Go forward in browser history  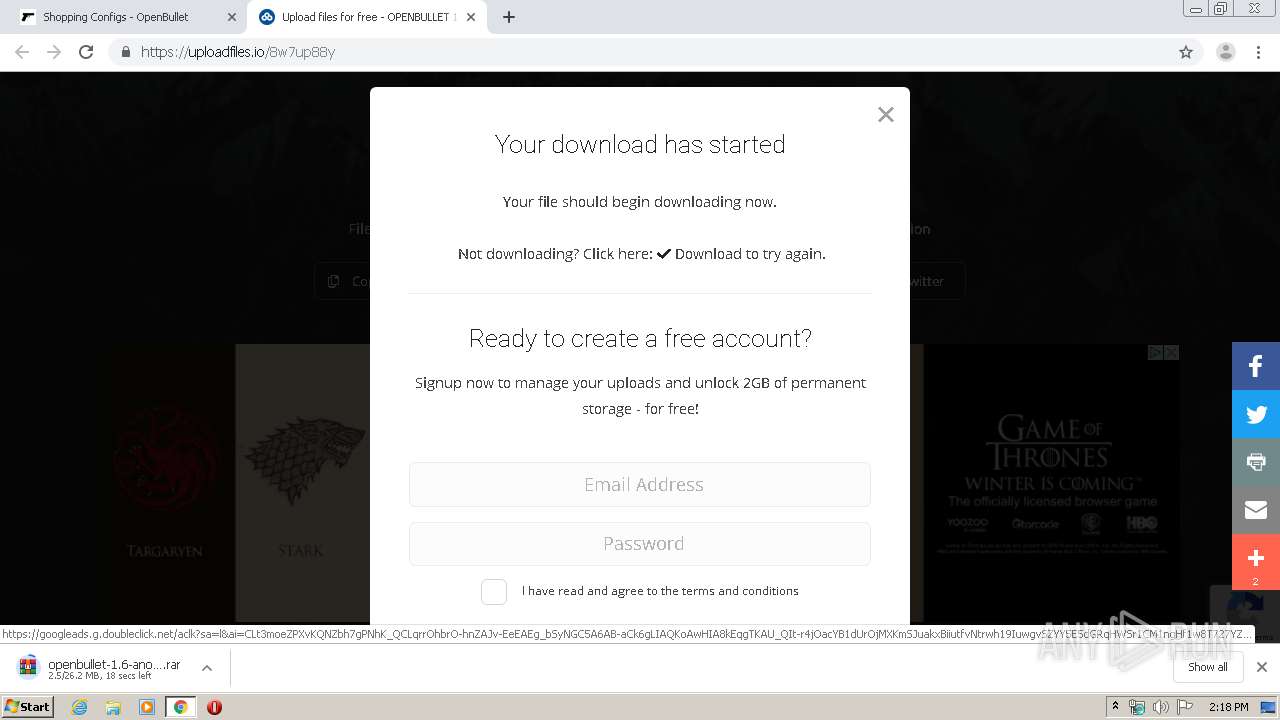[x=54, y=52]
